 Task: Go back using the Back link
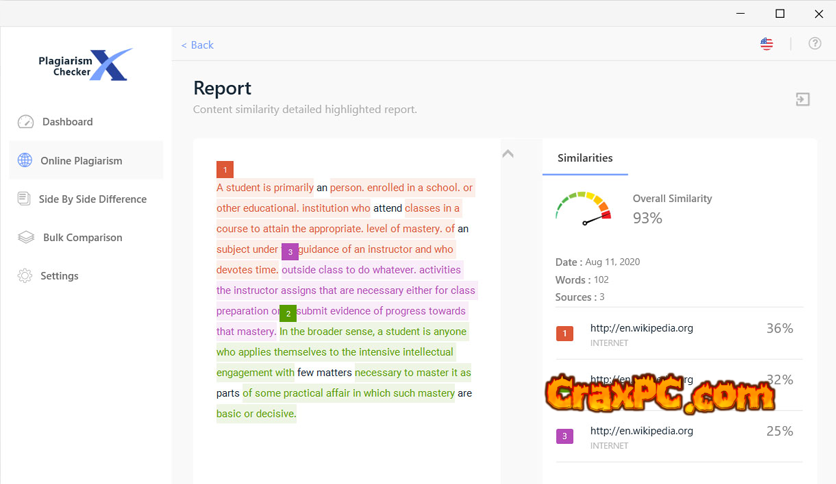click(x=197, y=45)
